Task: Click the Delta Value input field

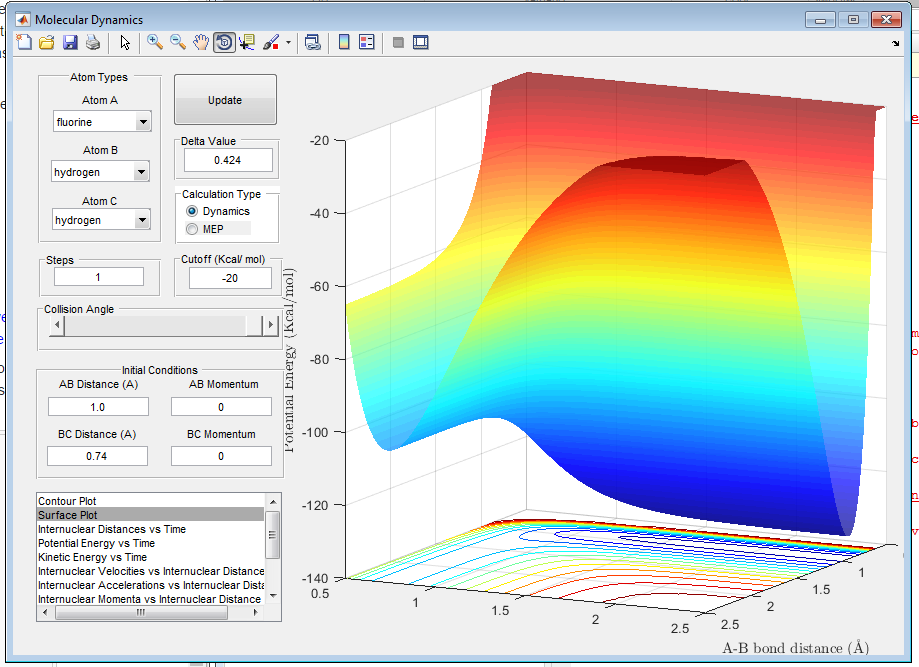Action: tap(227, 160)
